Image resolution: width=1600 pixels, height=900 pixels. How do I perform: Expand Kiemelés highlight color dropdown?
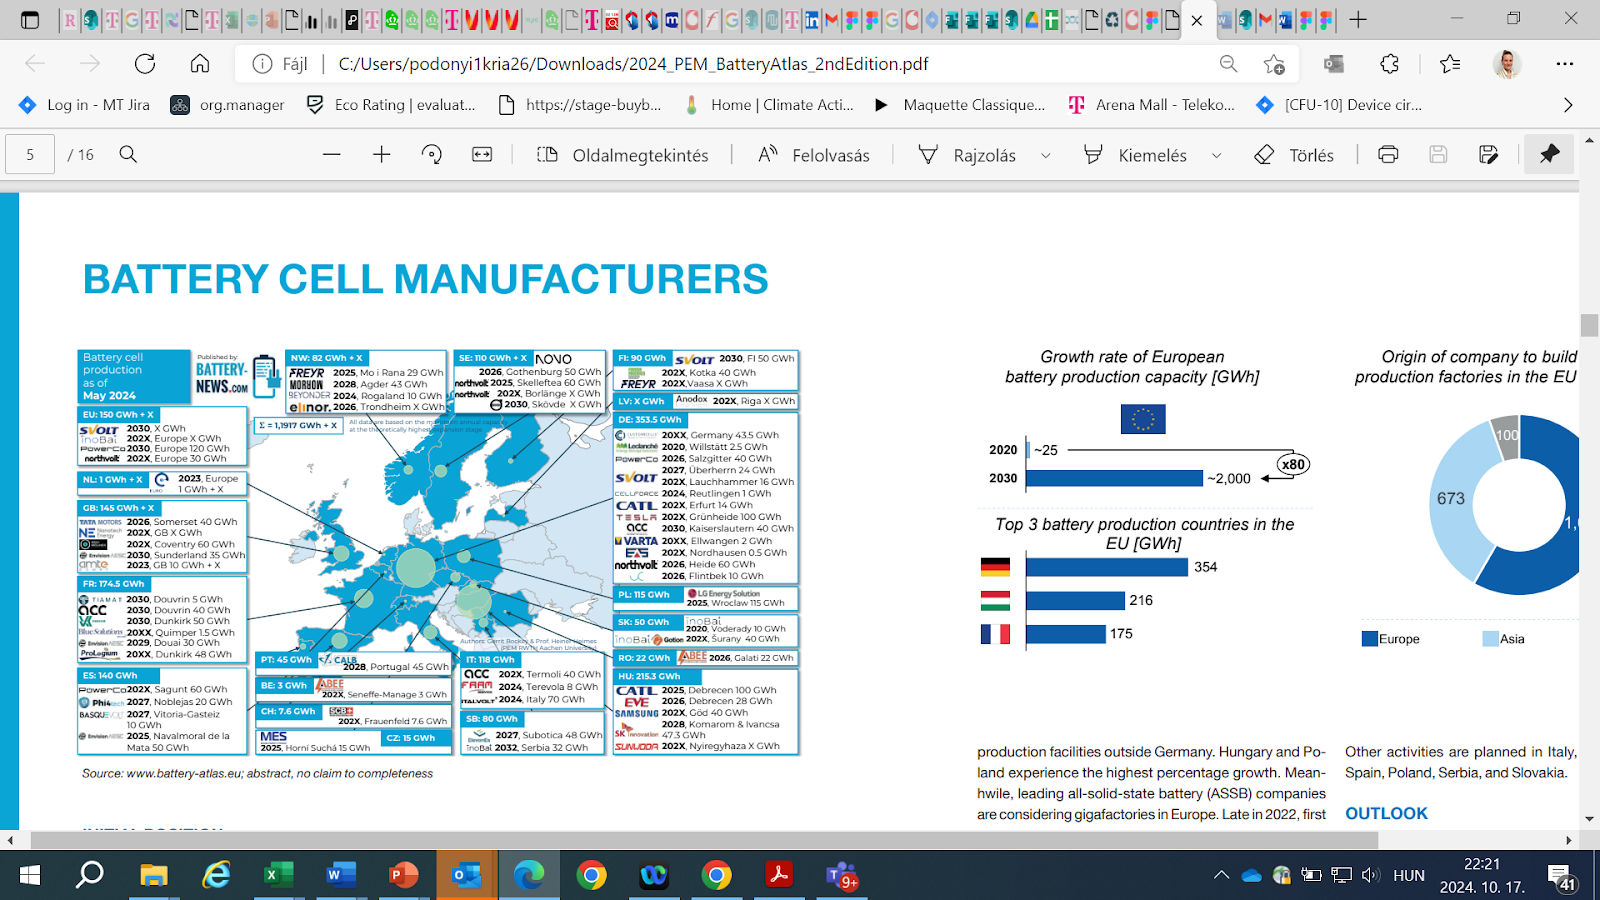(1217, 155)
